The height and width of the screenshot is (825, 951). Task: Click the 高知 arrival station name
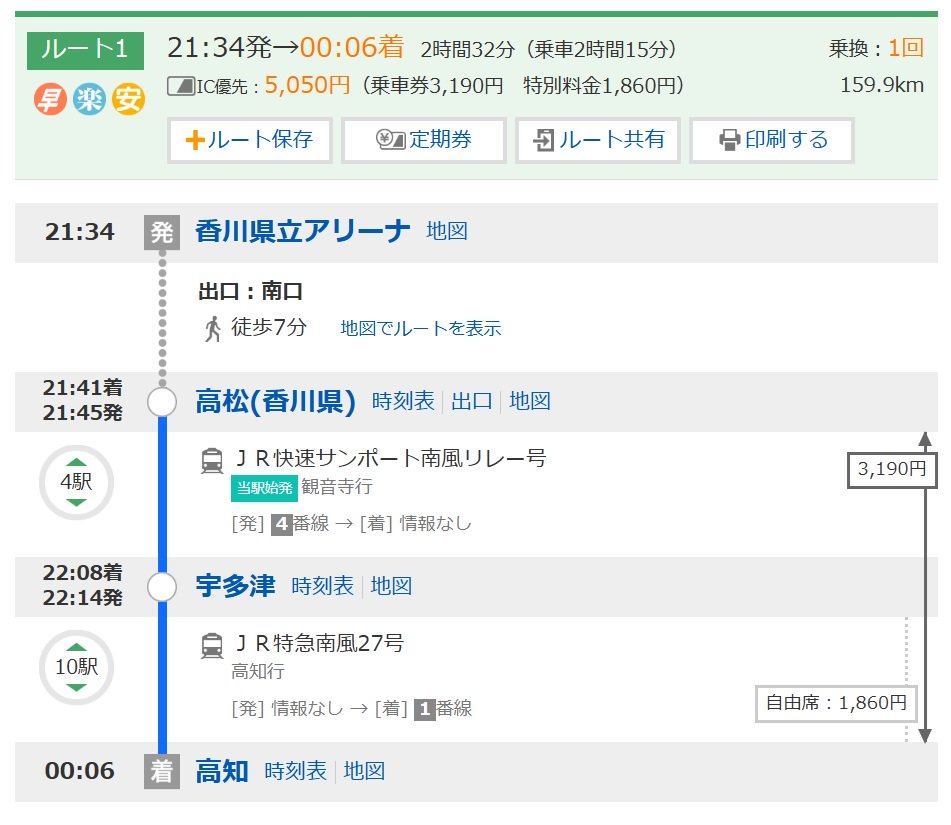coord(222,771)
